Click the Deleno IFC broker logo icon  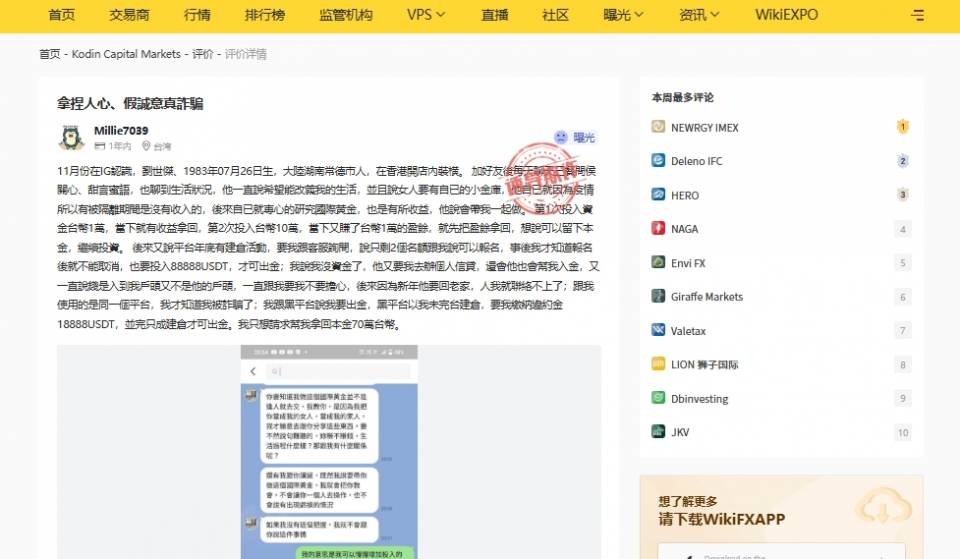(x=658, y=160)
